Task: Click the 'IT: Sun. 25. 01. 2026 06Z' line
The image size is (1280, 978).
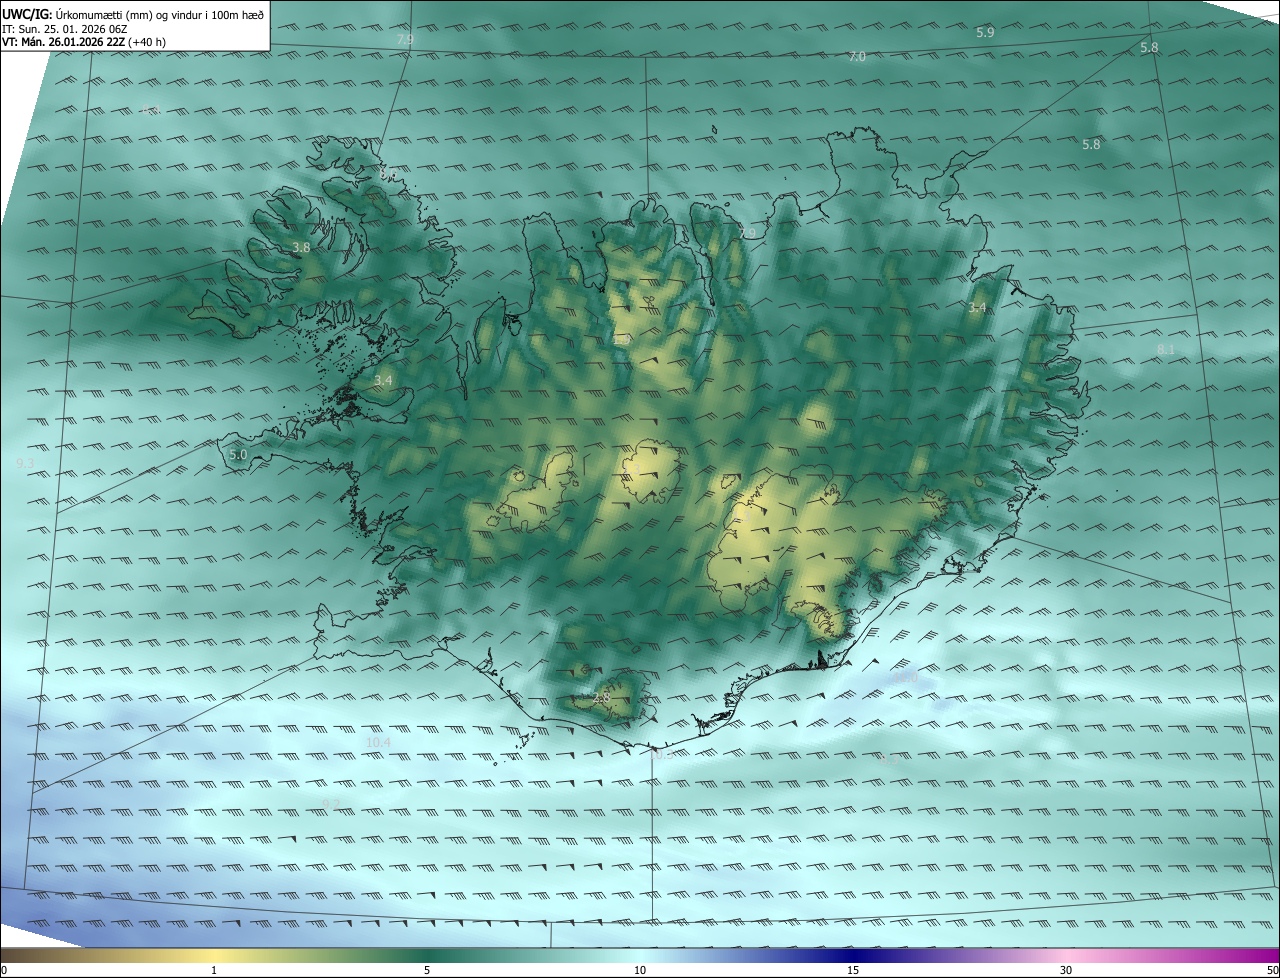Action: point(64,28)
